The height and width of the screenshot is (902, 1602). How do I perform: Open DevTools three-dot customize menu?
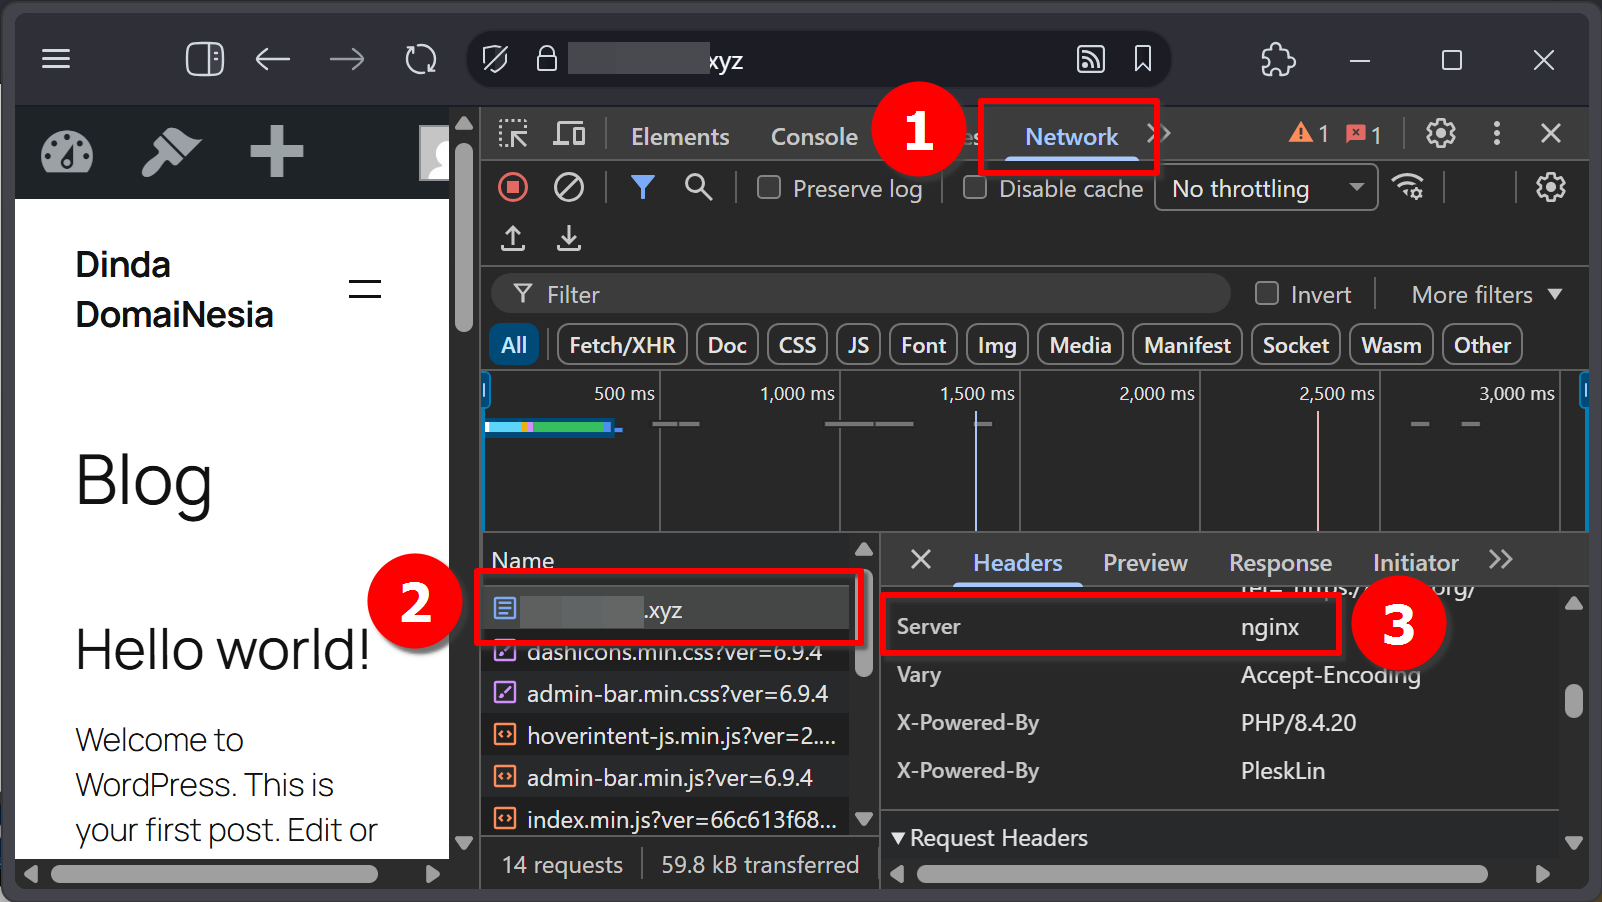pyautogui.click(x=1497, y=133)
